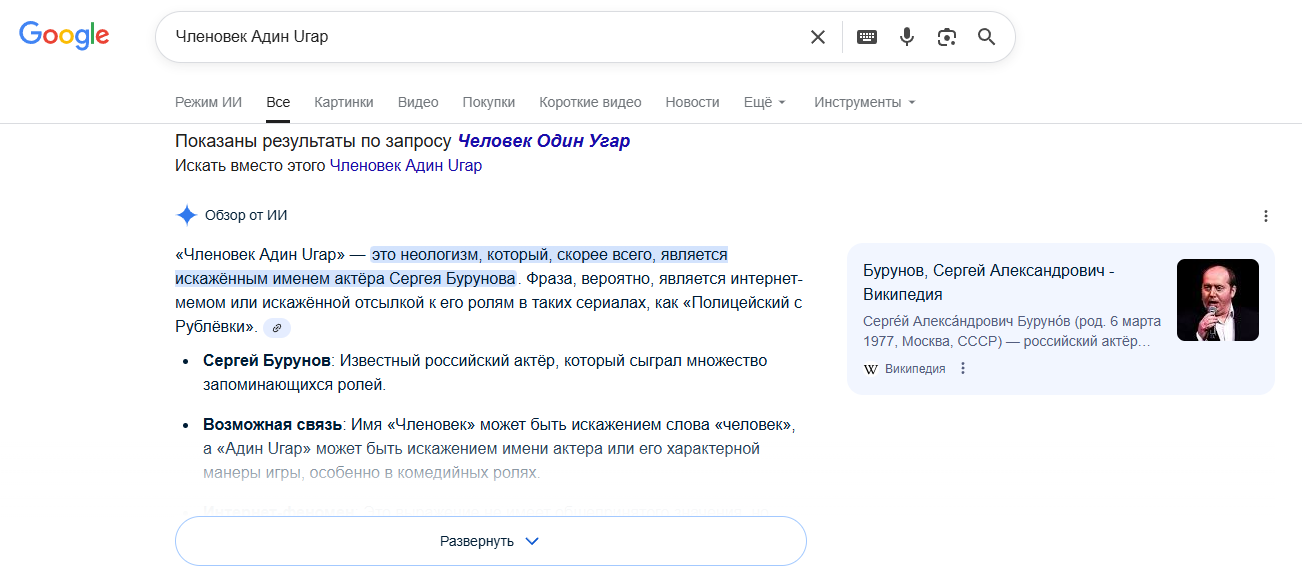This screenshot has width=1302, height=583.
Task: Expand the AI overview with Развернуть
Action: pyautogui.click(x=490, y=541)
